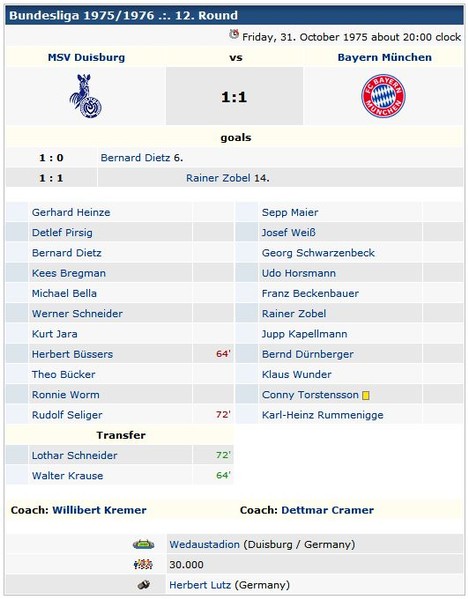Click the MSV Duisburg zebra crest logo

pyautogui.click(x=86, y=96)
